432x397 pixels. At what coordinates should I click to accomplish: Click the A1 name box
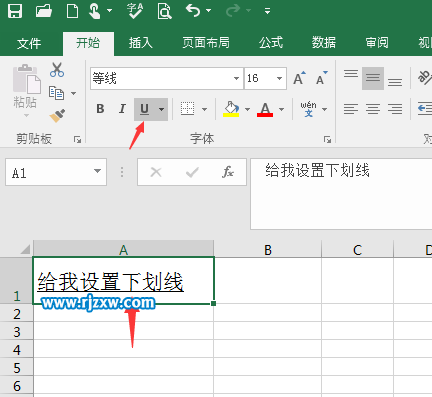point(48,173)
